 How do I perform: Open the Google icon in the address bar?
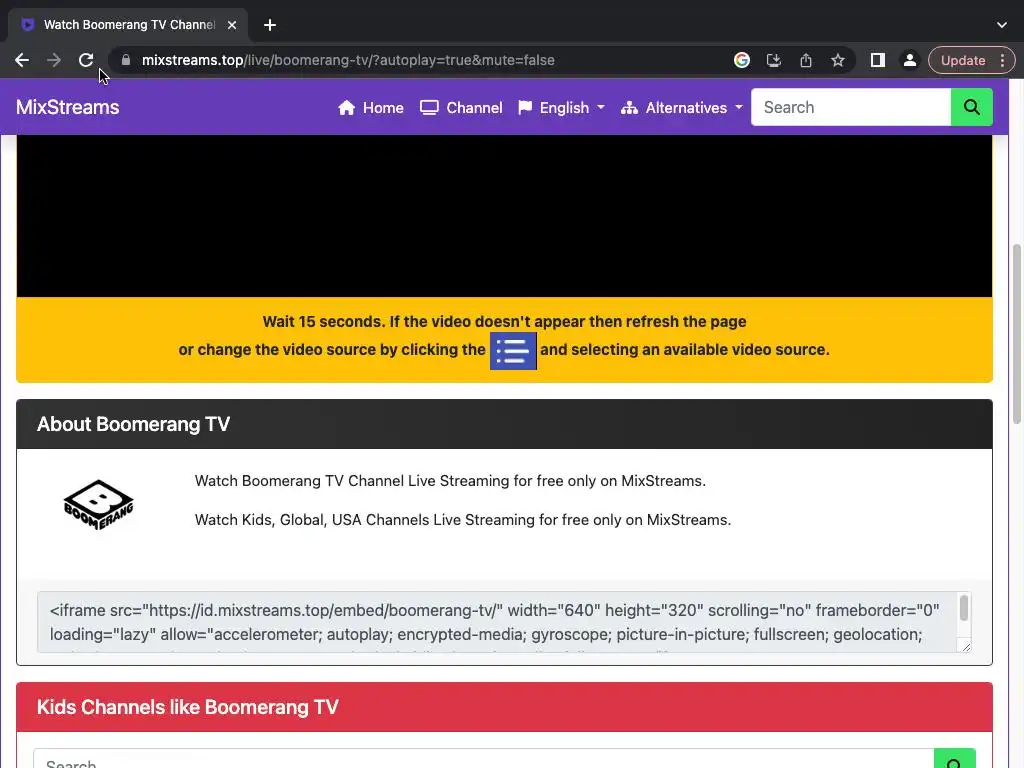742,60
